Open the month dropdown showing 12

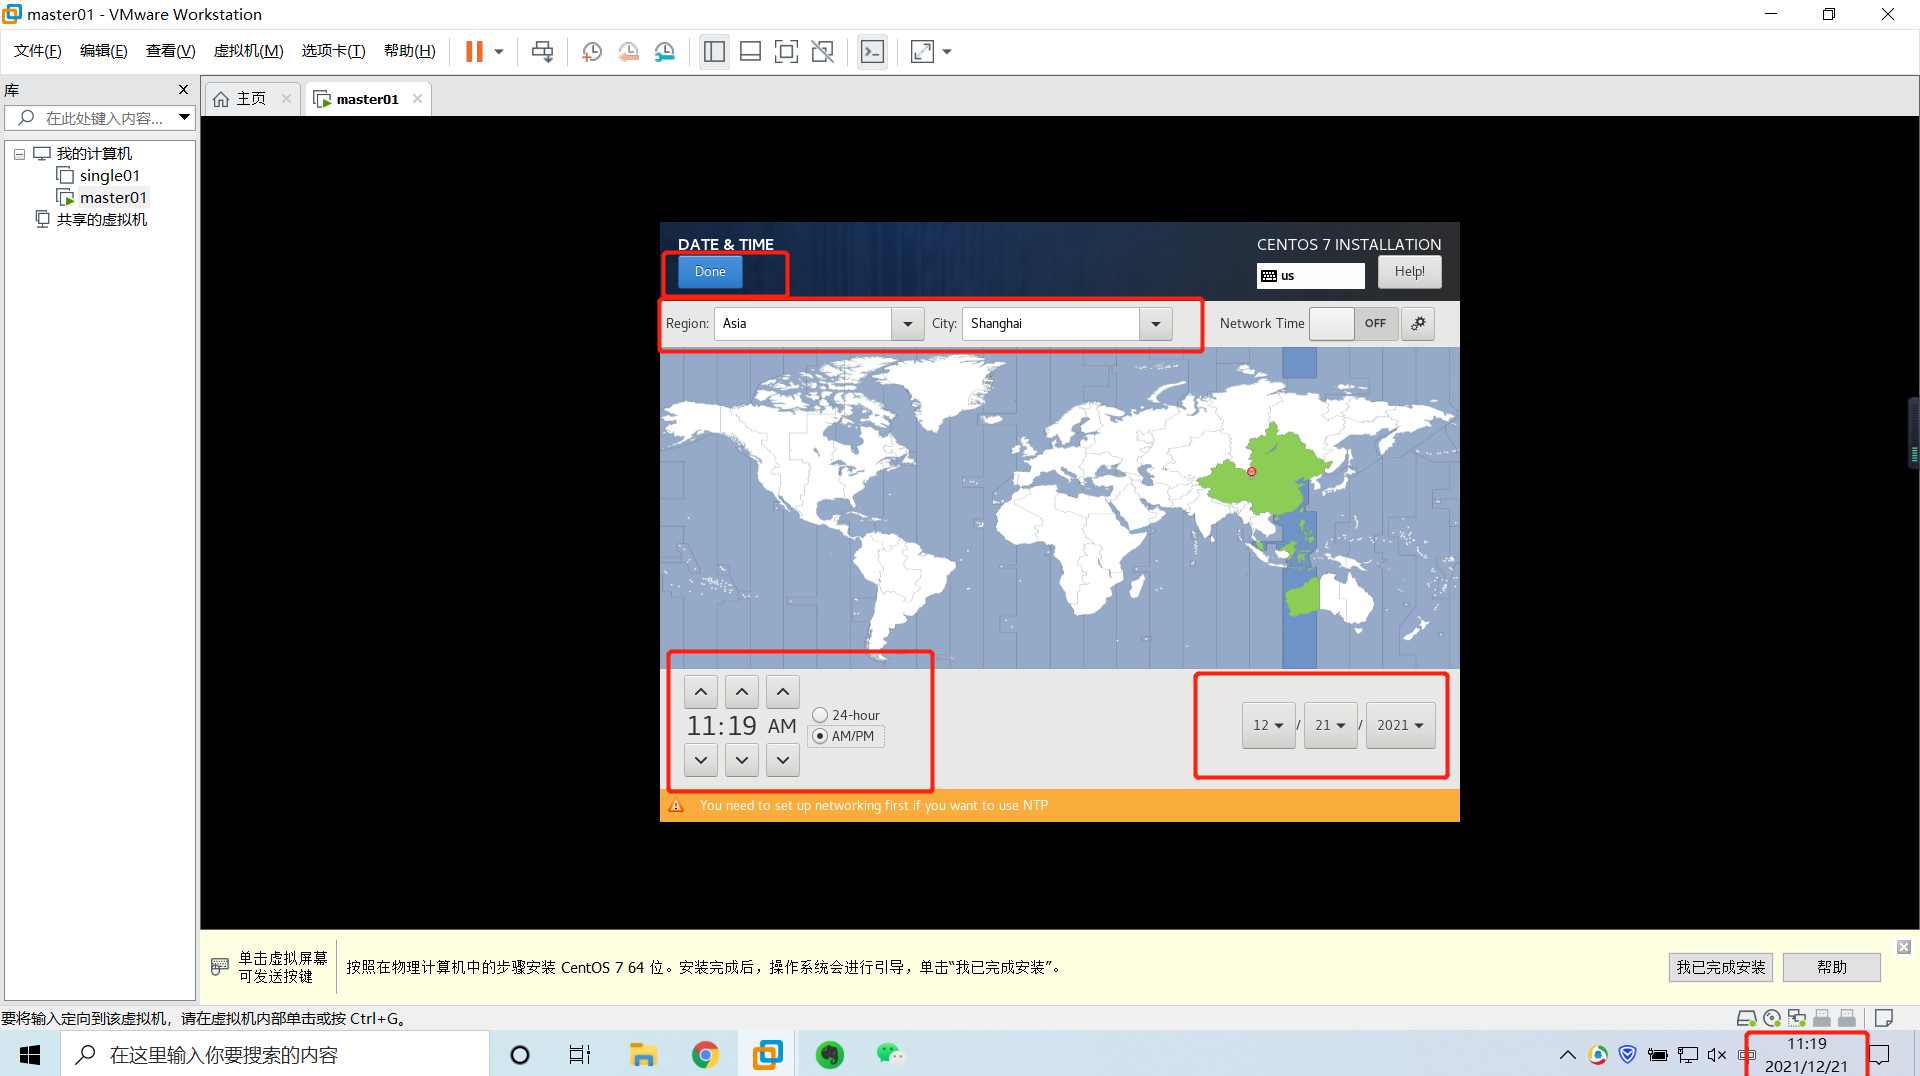pos(1268,726)
